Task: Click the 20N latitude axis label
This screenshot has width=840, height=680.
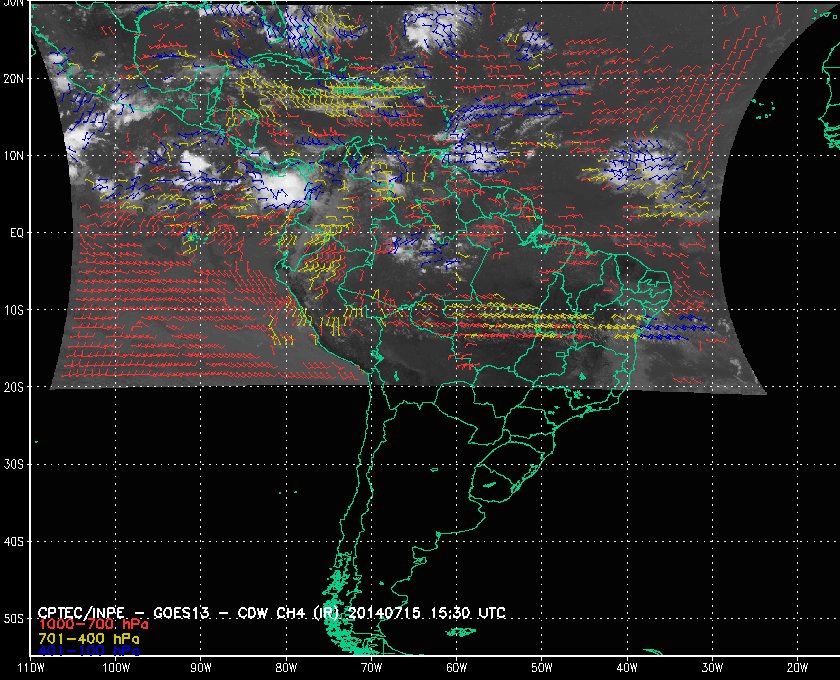Action: tap(14, 78)
